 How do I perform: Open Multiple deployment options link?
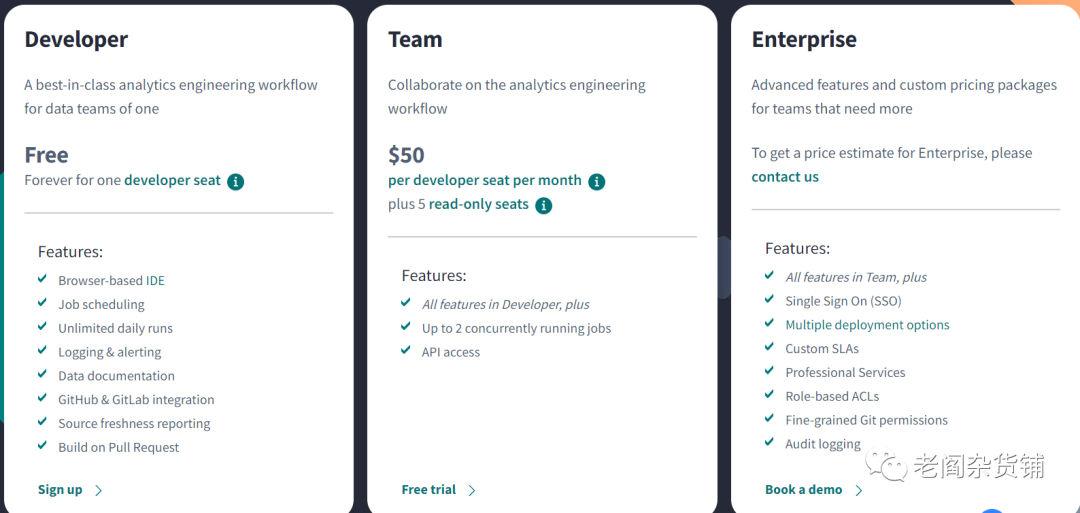click(867, 325)
